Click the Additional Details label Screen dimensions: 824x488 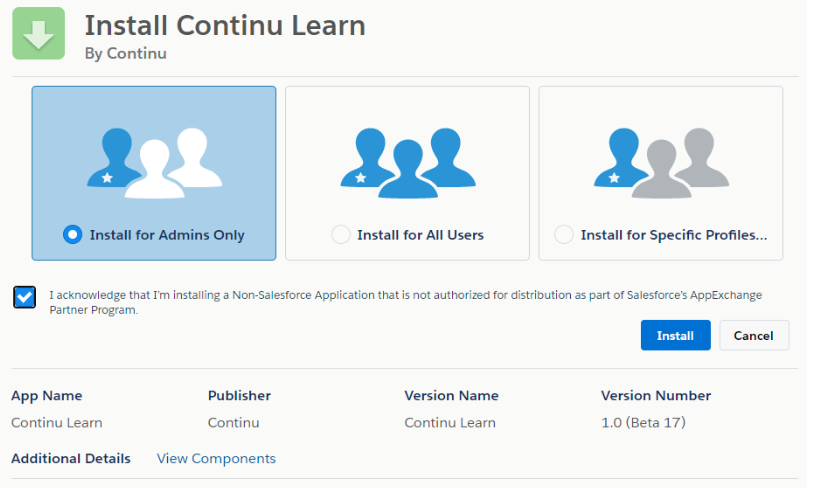71,459
